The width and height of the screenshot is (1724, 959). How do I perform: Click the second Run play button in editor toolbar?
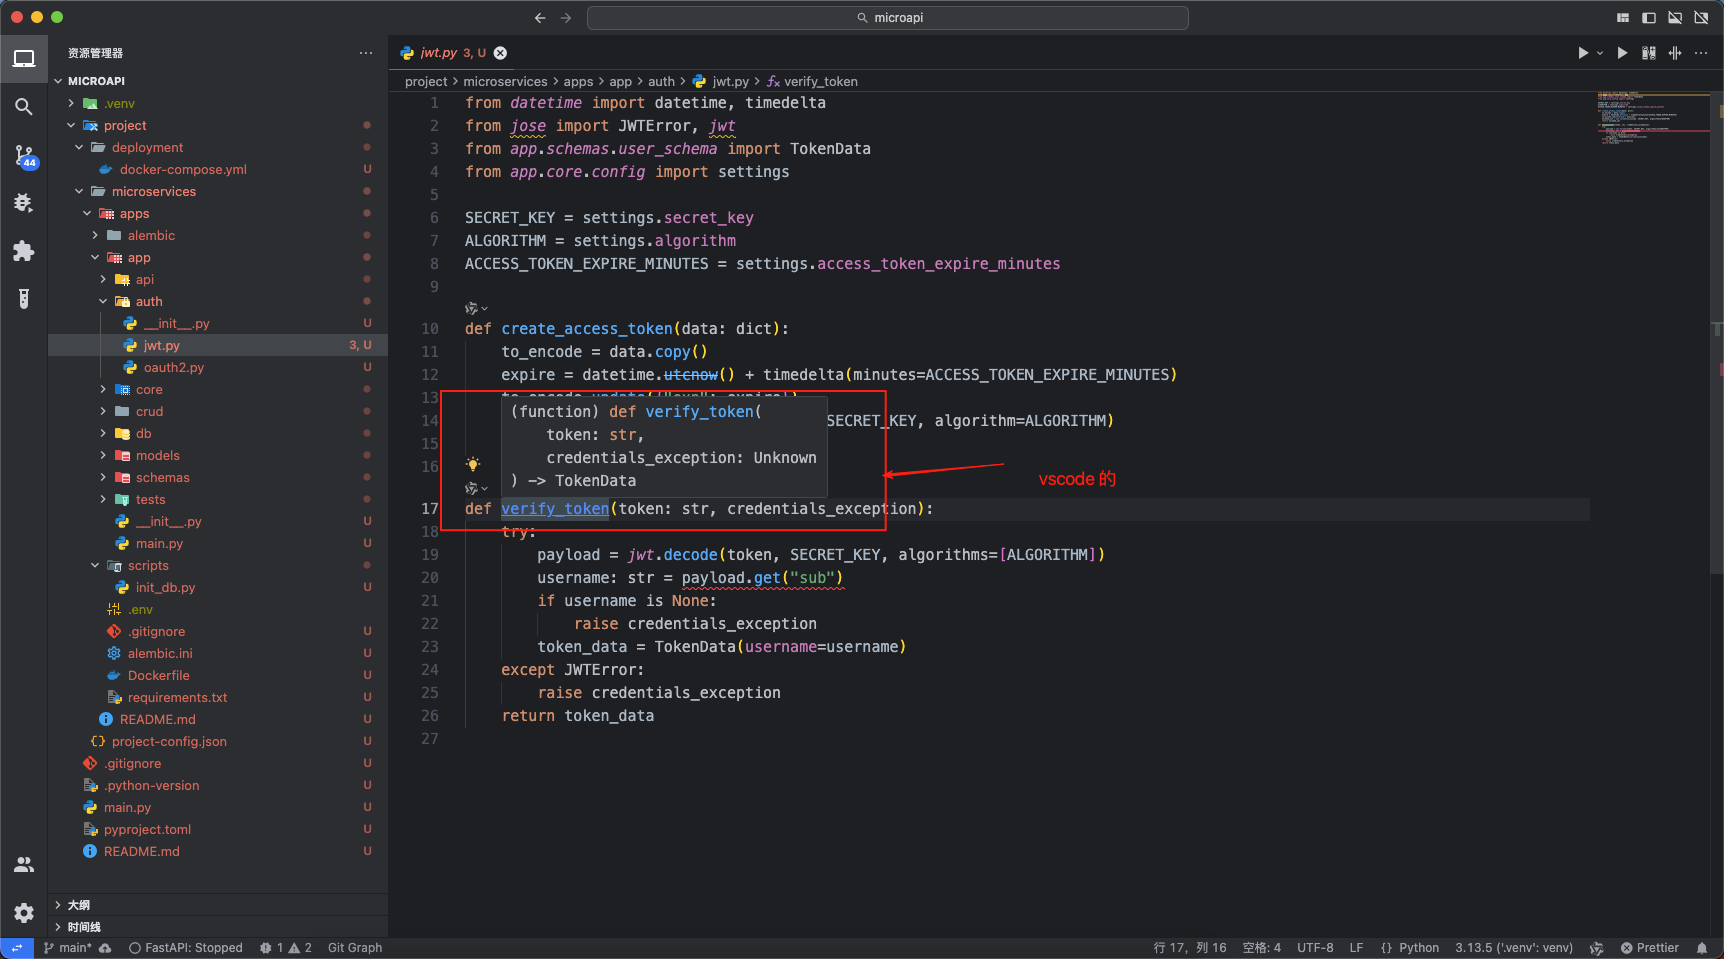click(1622, 53)
